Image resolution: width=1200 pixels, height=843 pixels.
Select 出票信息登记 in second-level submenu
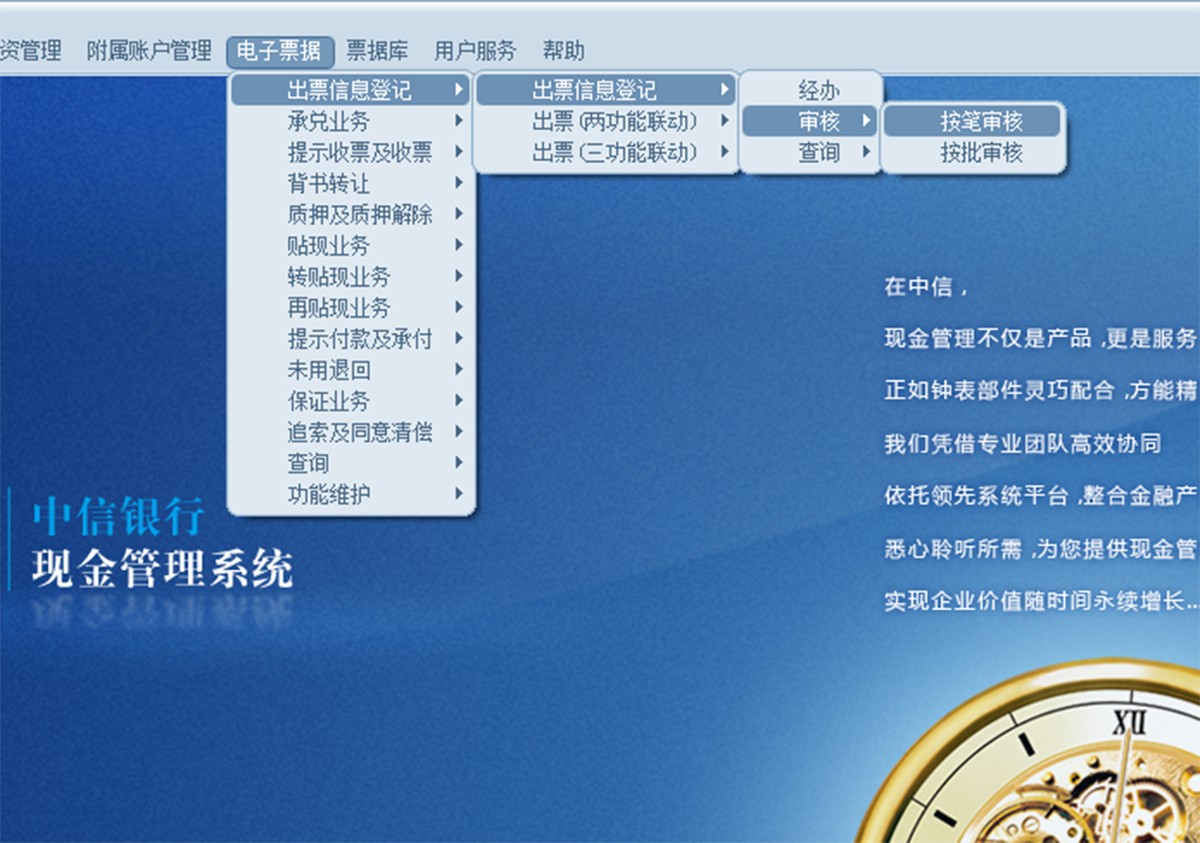pos(606,90)
